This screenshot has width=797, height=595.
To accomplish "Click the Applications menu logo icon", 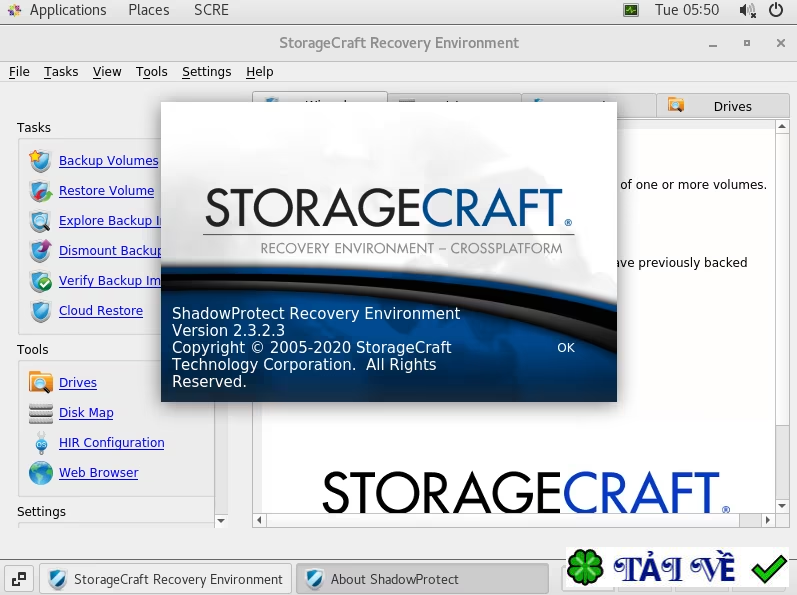I will 15,10.
